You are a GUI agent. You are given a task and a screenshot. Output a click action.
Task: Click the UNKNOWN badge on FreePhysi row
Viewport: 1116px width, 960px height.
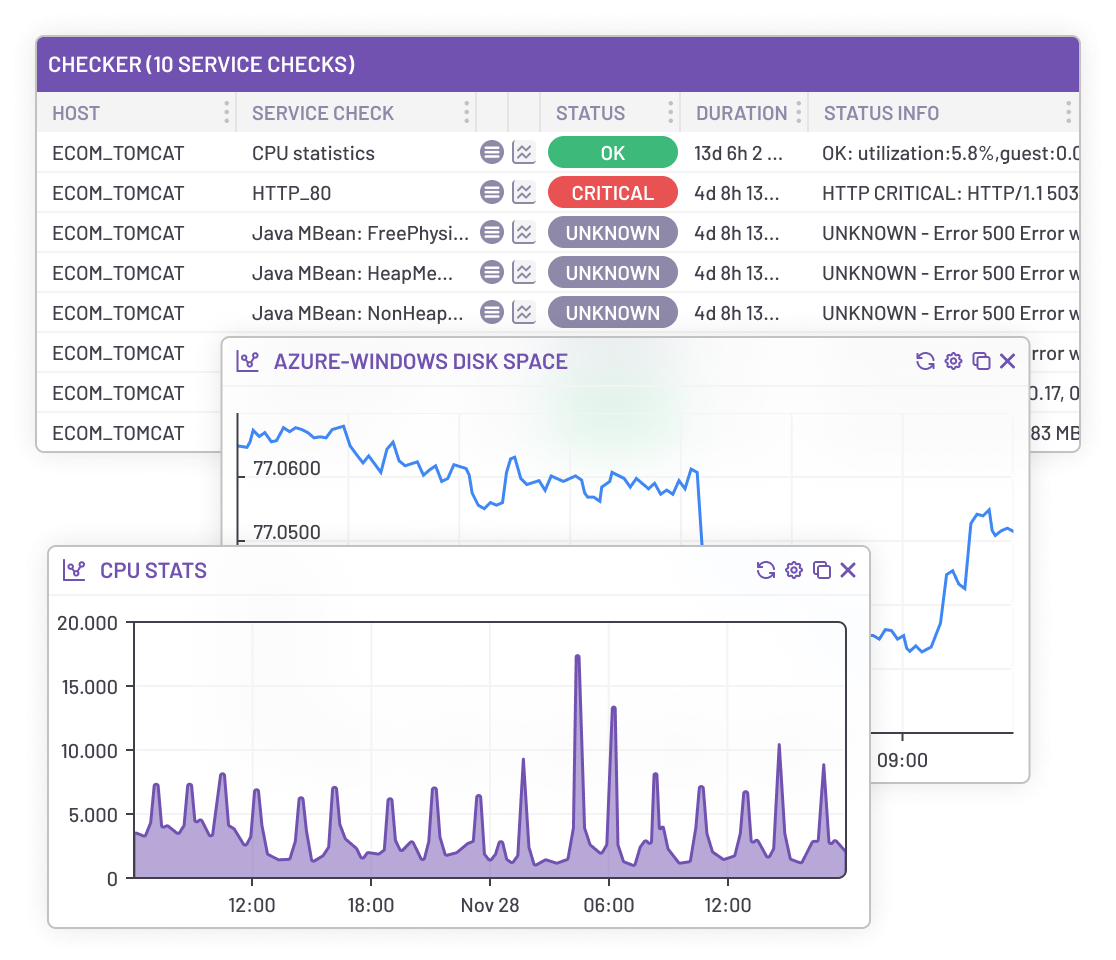pos(613,232)
